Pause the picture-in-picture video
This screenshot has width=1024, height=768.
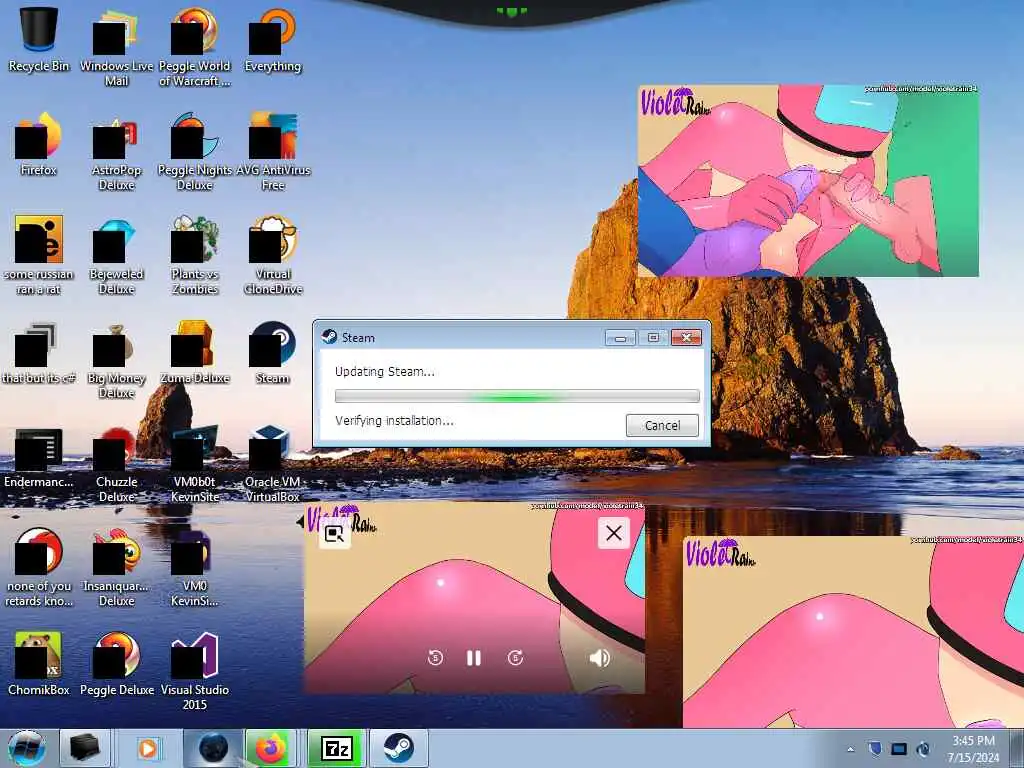pyautogui.click(x=474, y=658)
